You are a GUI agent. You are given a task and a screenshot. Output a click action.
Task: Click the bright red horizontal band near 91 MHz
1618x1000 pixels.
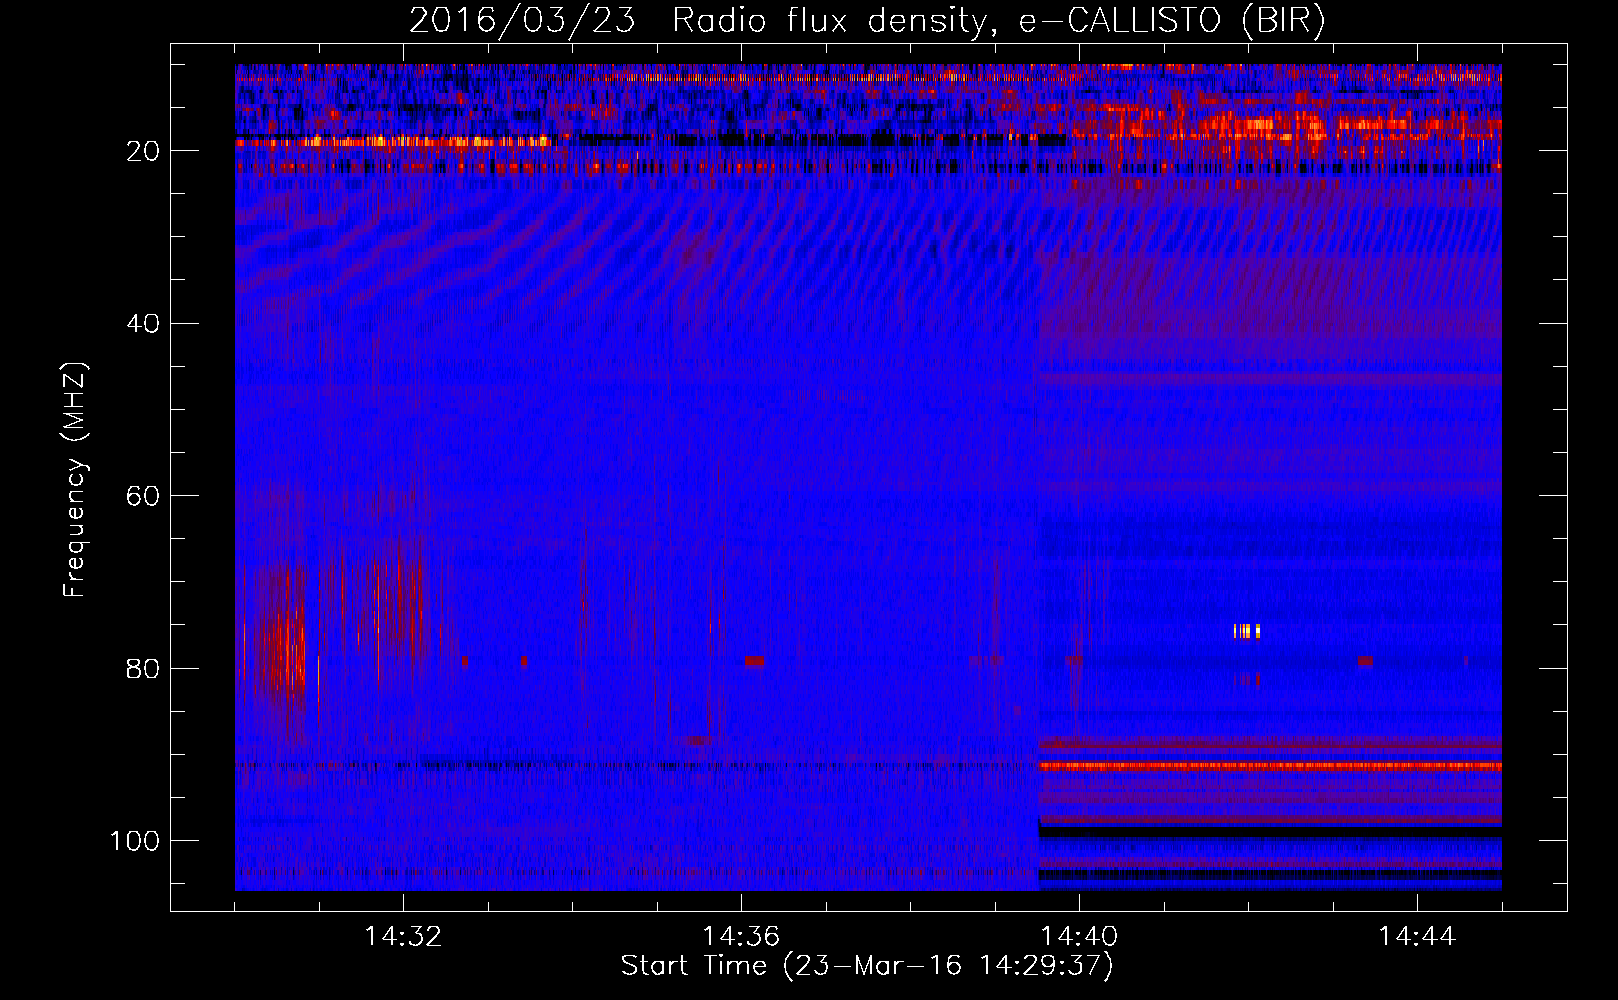[1270, 766]
